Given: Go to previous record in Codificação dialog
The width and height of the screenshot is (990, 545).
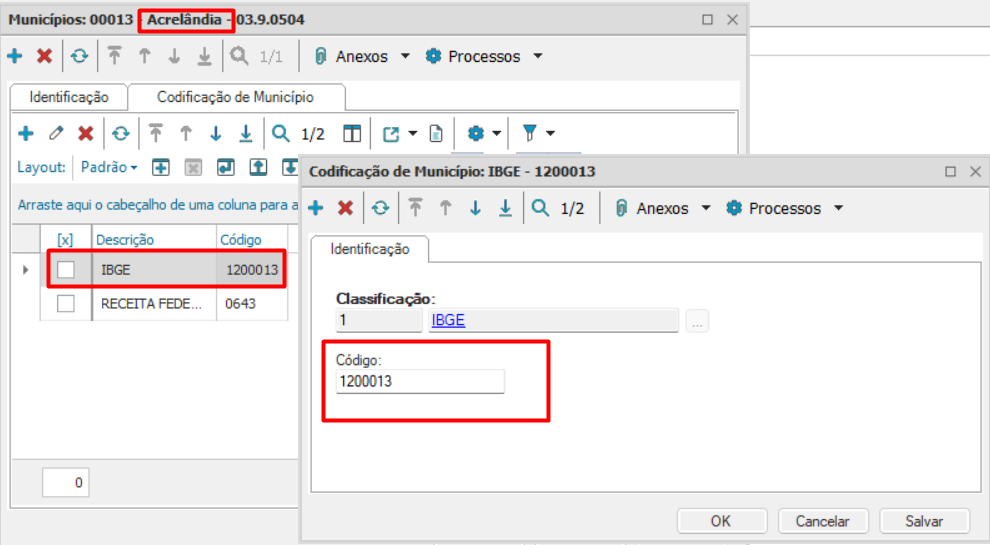Looking at the screenshot, I should tap(445, 208).
